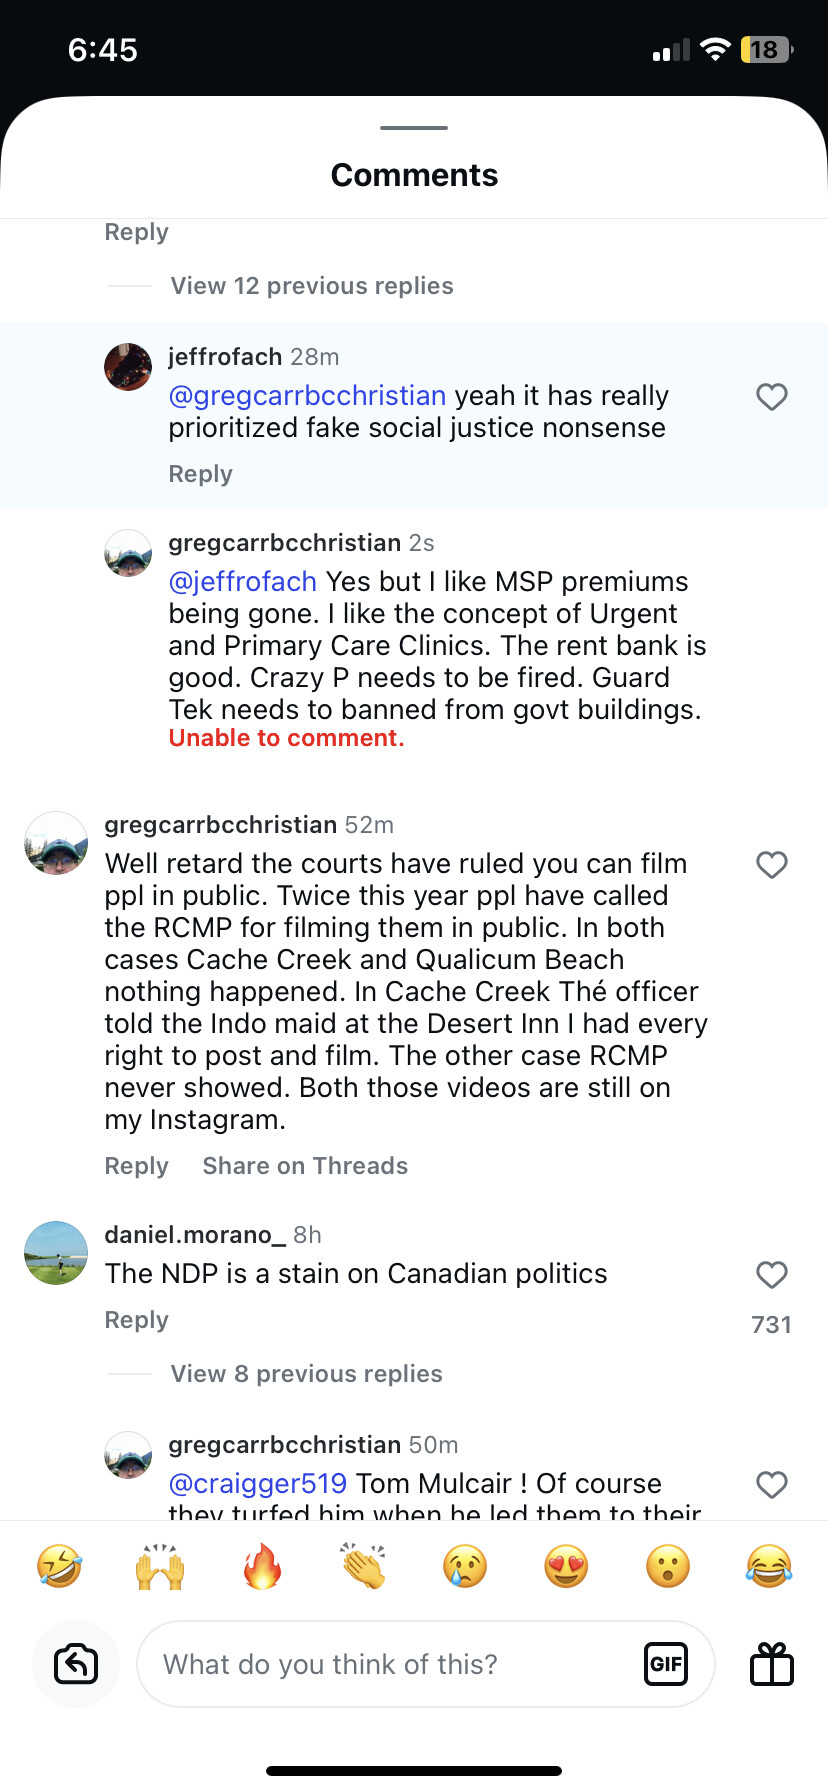Screen dimensions: 828x1792
Task: Like the comment about filming in public
Action: click(x=771, y=865)
